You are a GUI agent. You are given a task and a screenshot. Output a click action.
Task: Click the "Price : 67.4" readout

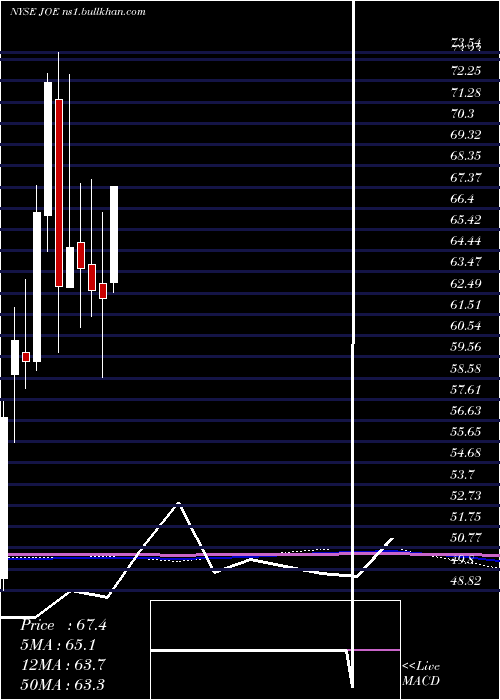(63, 625)
